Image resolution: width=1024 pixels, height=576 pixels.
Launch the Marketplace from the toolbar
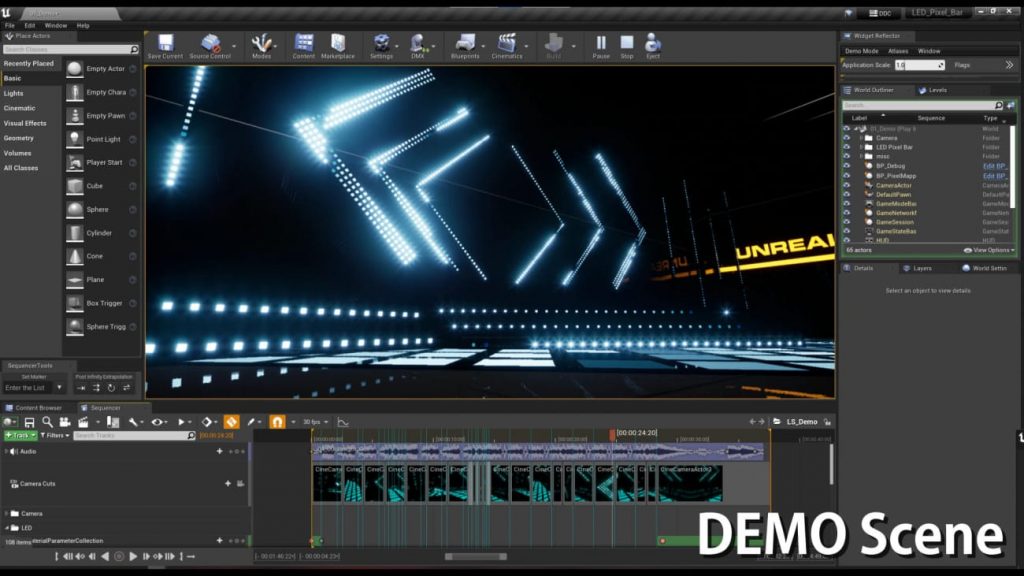[338, 43]
